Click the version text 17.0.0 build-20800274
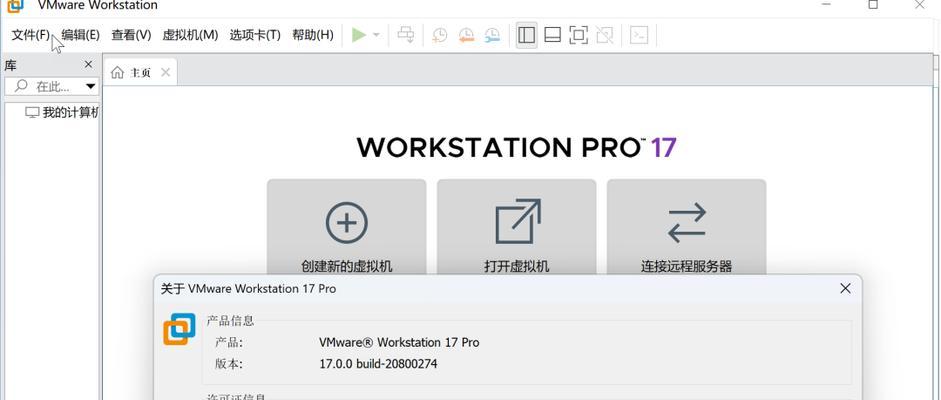The width and height of the screenshot is (941, 400). pos(379,364)
